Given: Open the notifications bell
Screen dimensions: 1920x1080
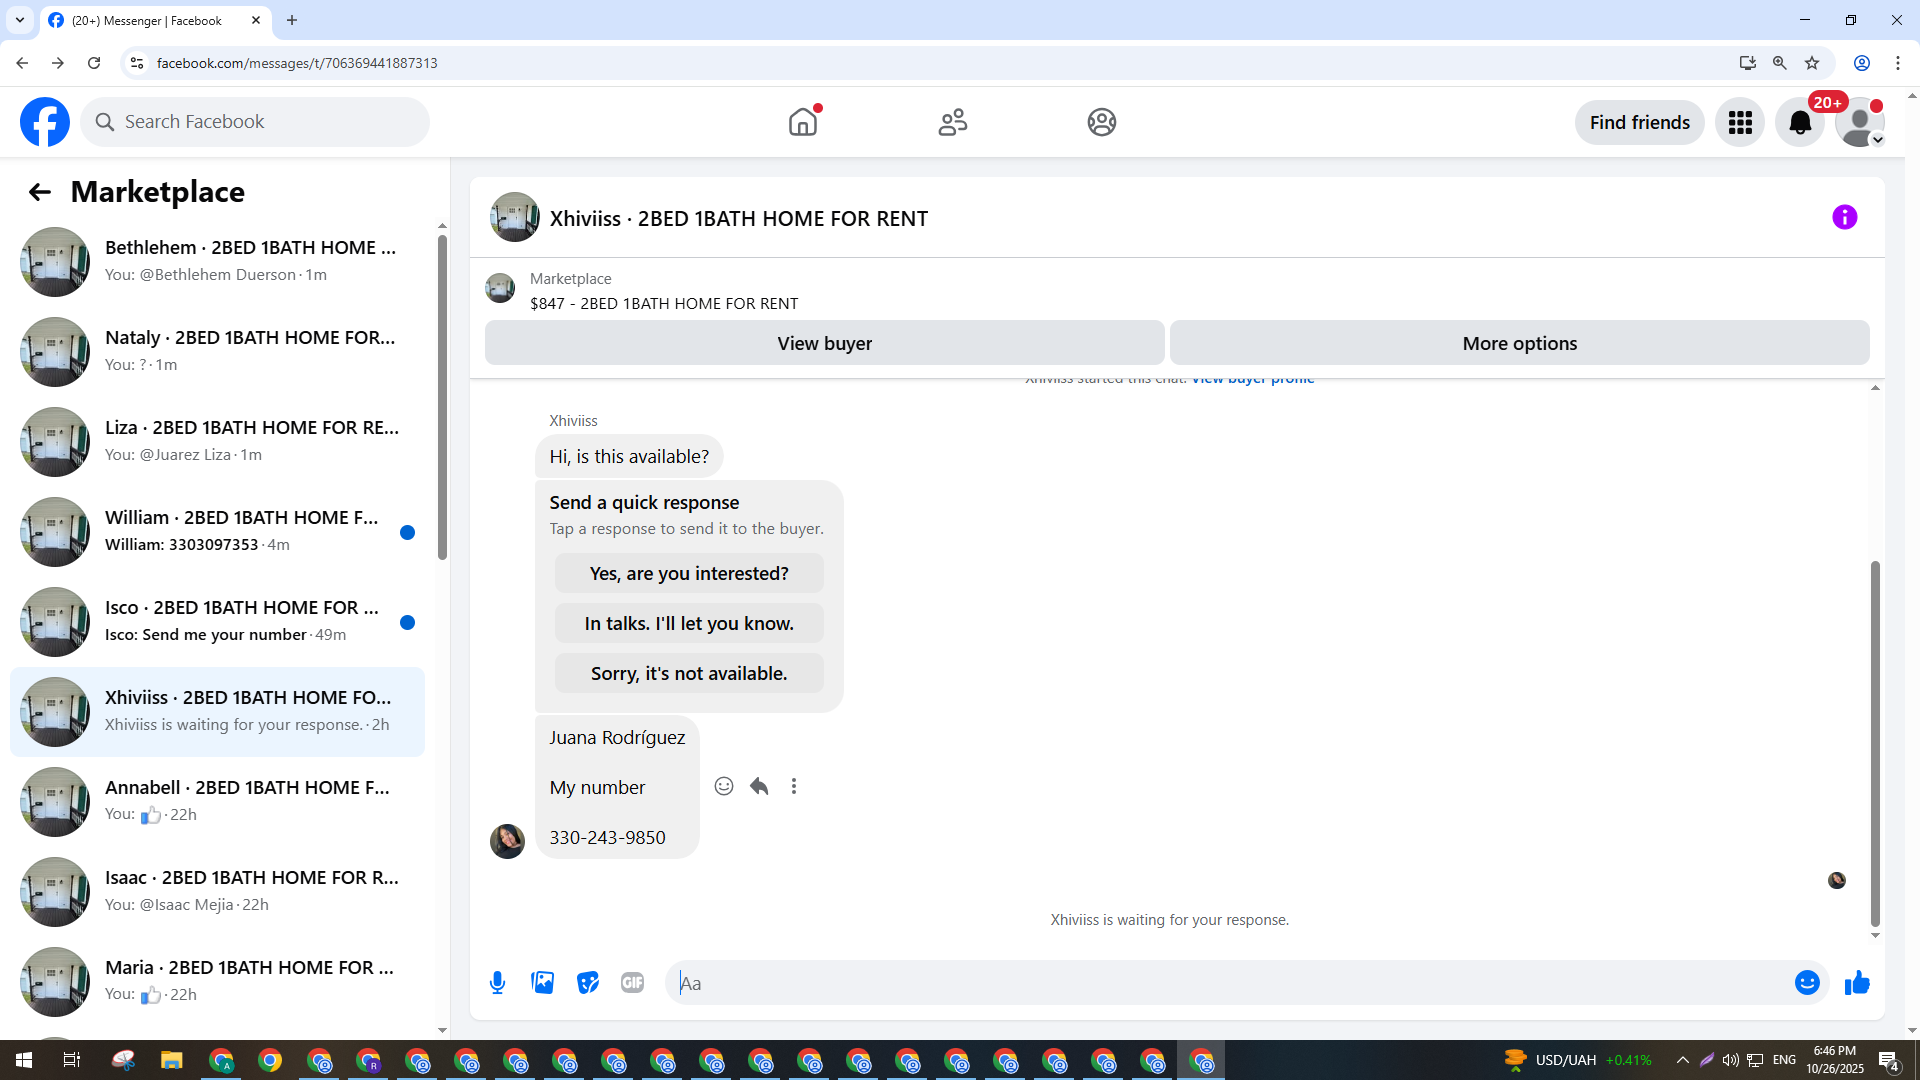Looking at the screenshot, I should pyautogui.click(x=1800, y=122).
